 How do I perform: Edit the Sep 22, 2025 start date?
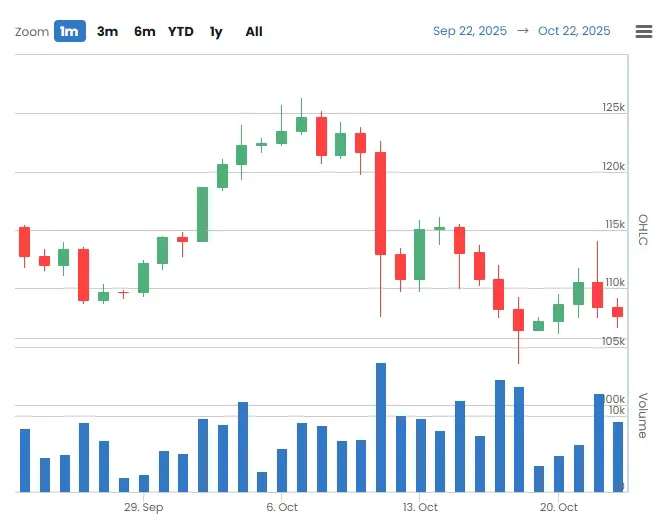pyautogui.click(x=469, y=31)
